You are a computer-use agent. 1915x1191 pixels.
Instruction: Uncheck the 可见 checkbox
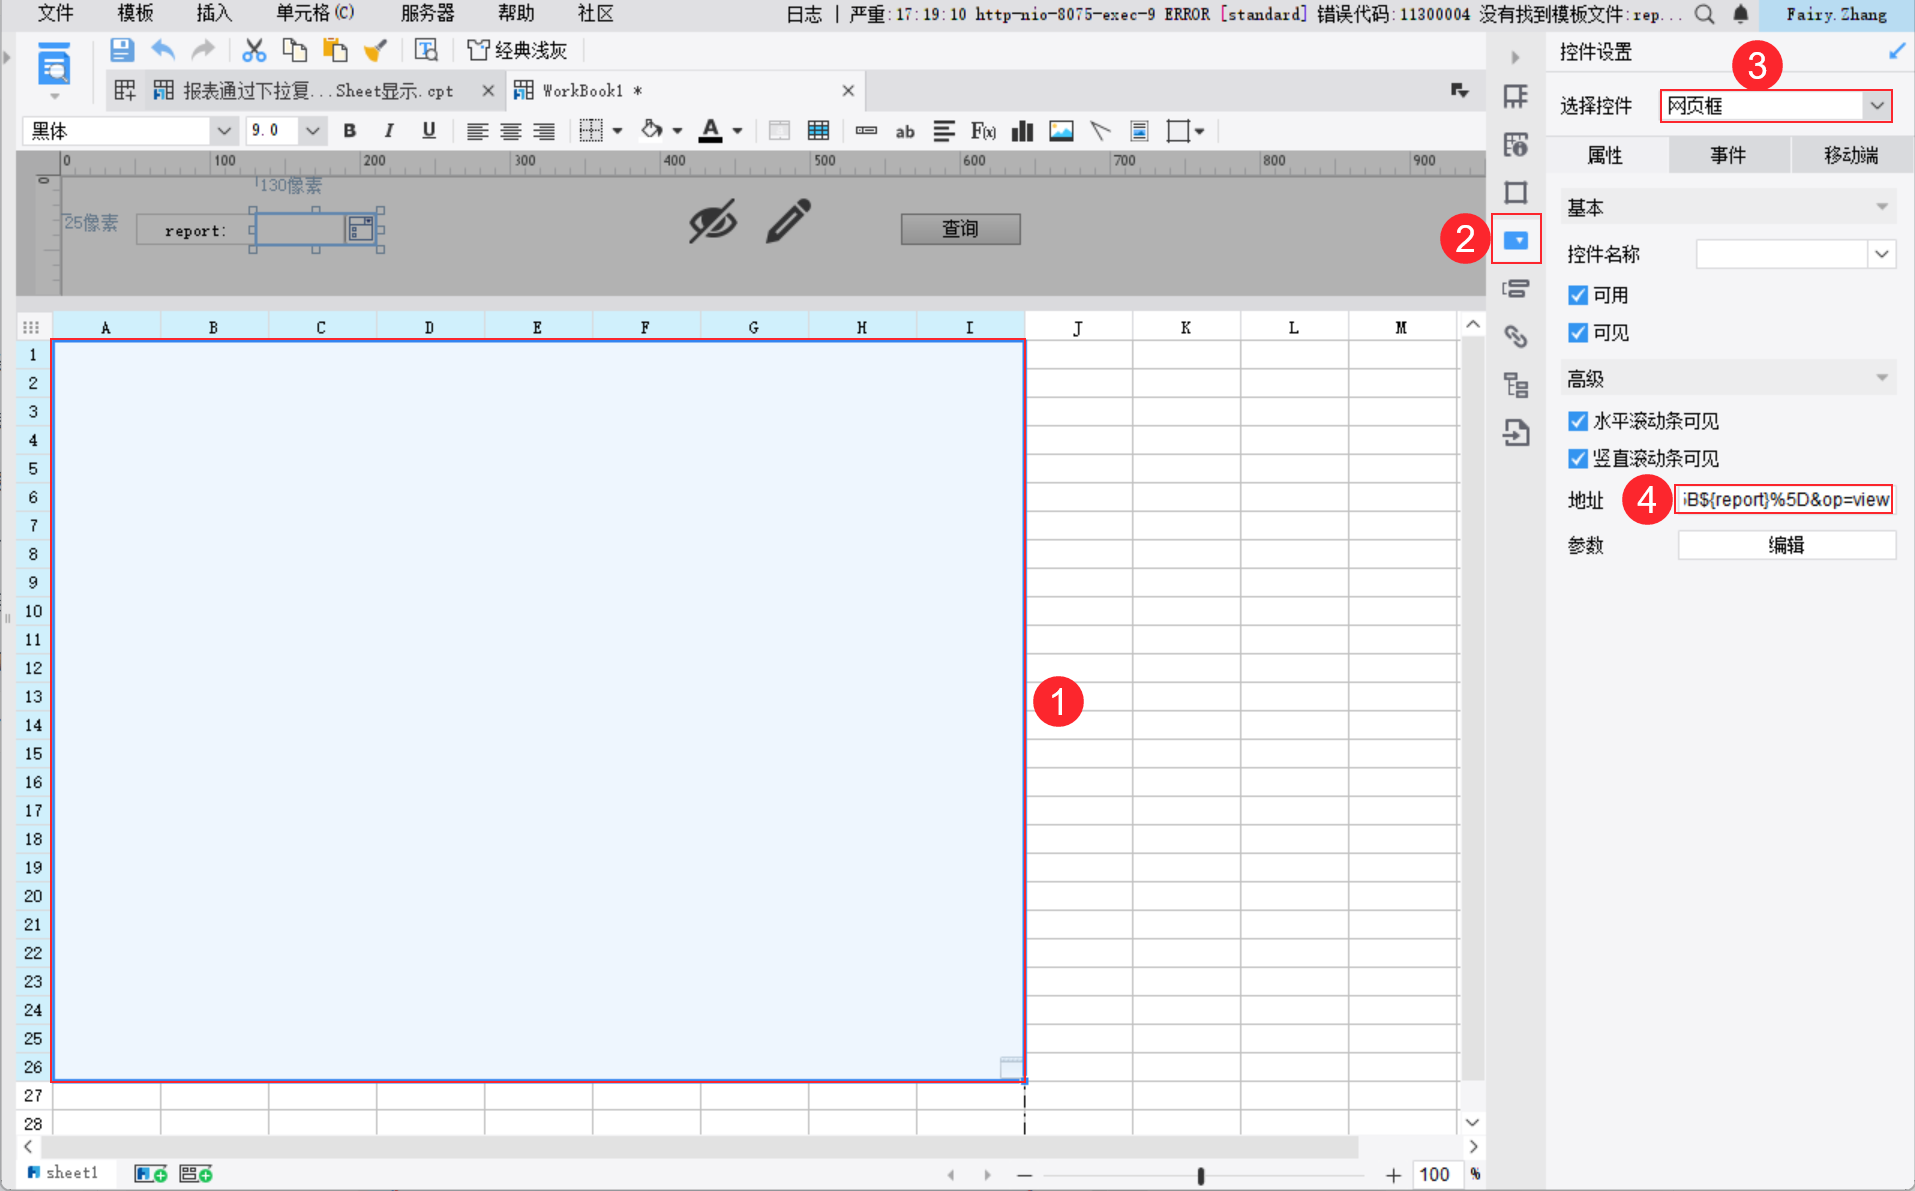tap(1578, 333)
